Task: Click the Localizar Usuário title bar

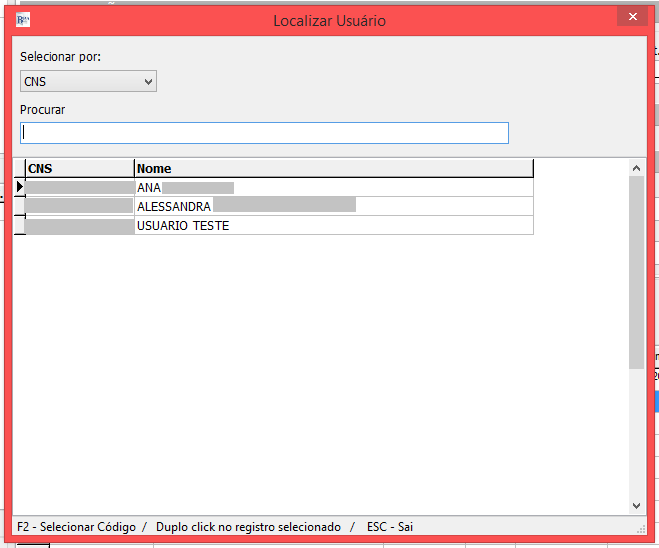Action: (329, 19)
